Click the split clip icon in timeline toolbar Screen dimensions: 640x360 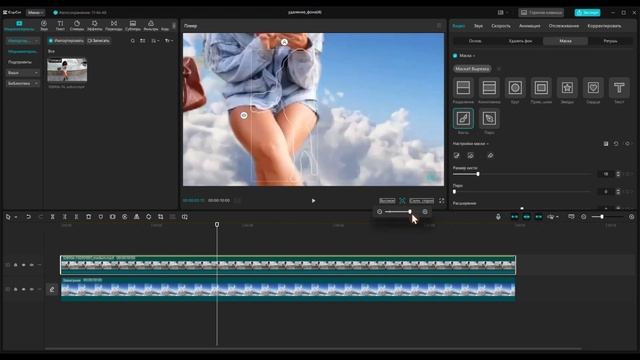[53, 217]
